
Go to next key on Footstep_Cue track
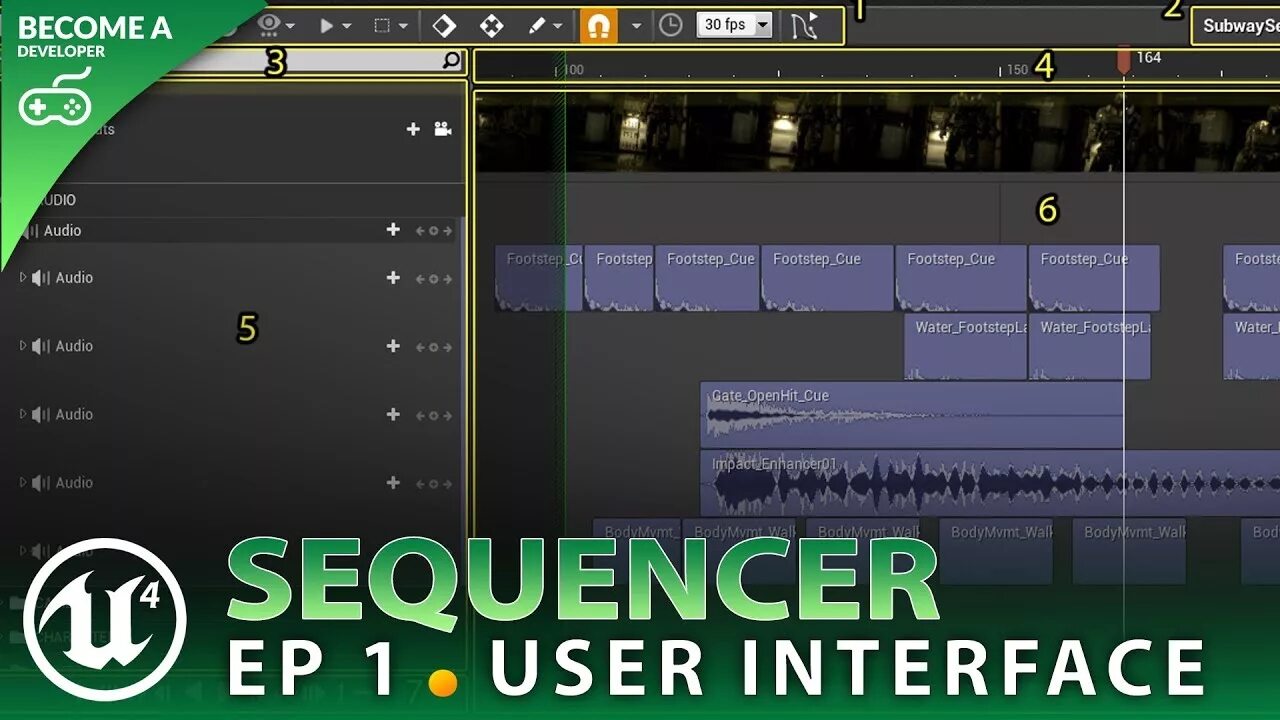[447, 279]
